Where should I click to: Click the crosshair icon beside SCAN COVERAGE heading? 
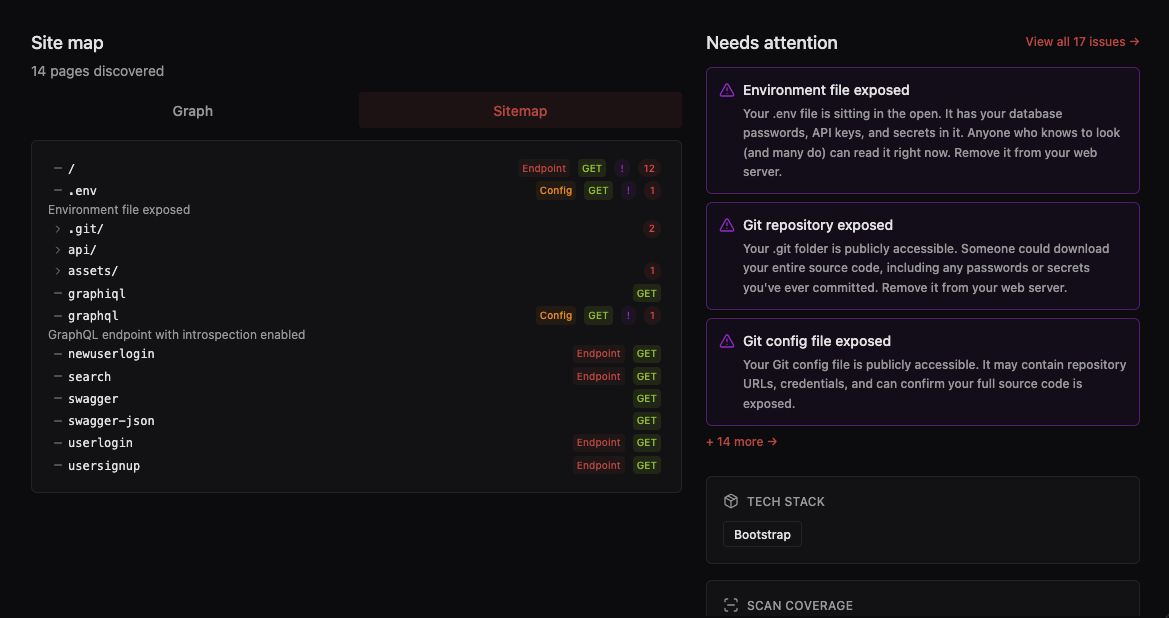(729, 604)
